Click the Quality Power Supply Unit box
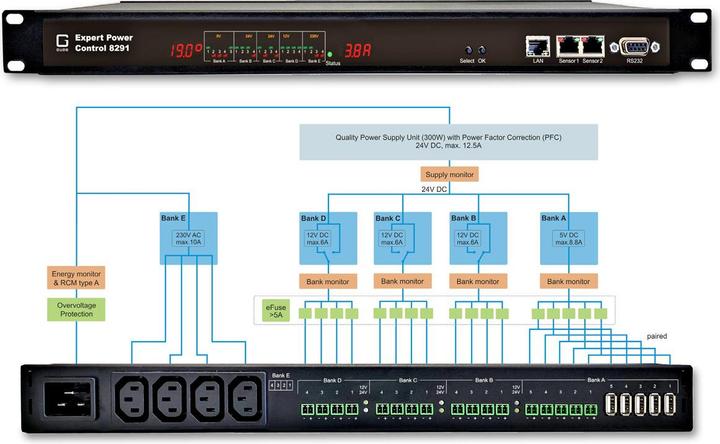Screen dimensions: 720x444 449,142
